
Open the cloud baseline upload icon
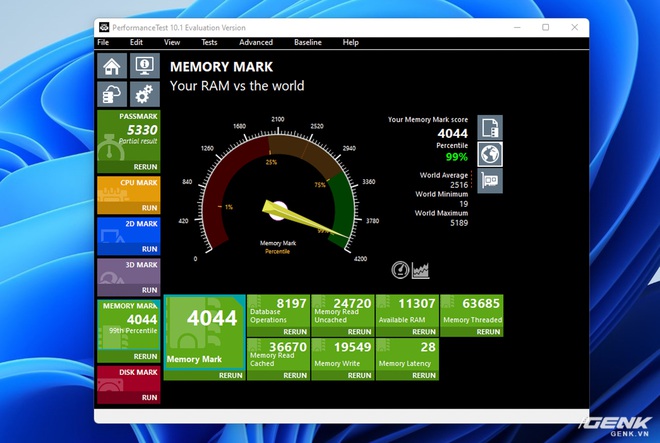point(112,94)
